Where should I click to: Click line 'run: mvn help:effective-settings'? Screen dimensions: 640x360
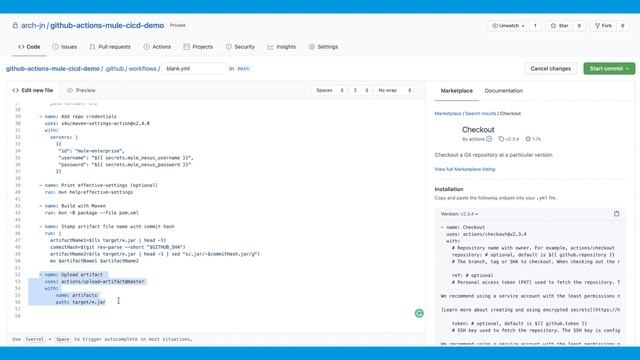(x=89, y=192)
